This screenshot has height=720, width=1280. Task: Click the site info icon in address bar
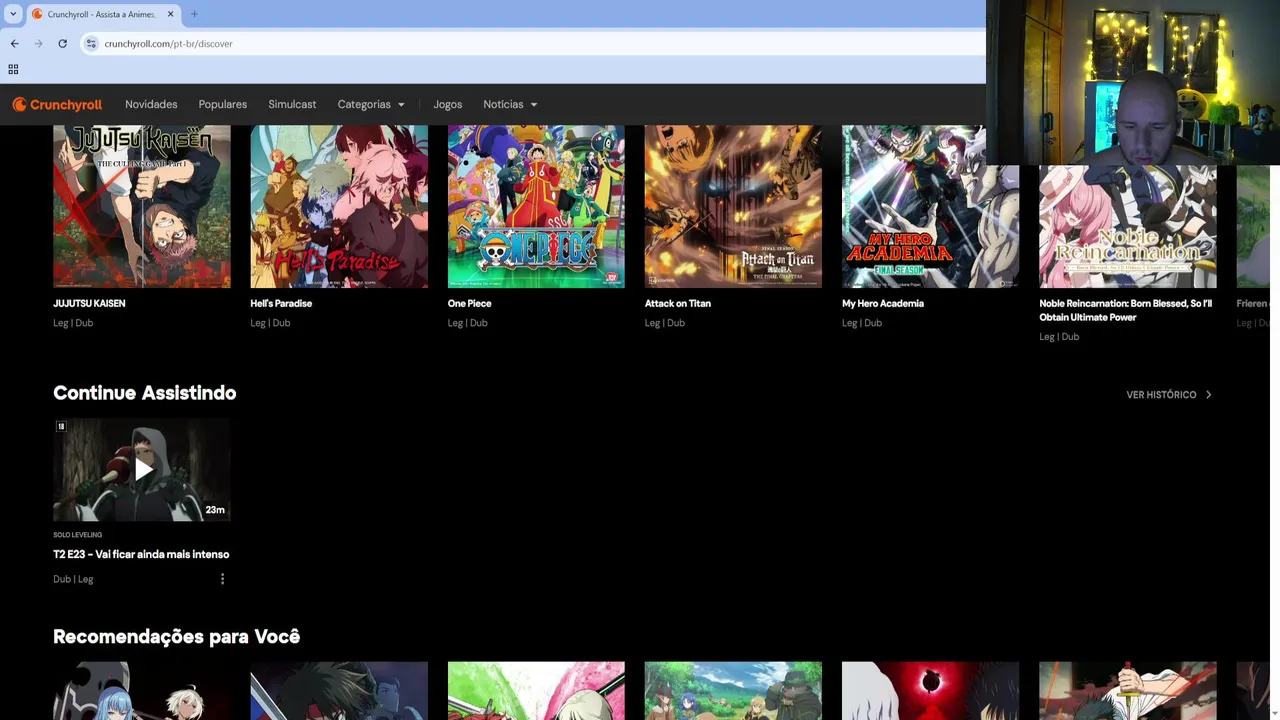[x=91, y=44]
